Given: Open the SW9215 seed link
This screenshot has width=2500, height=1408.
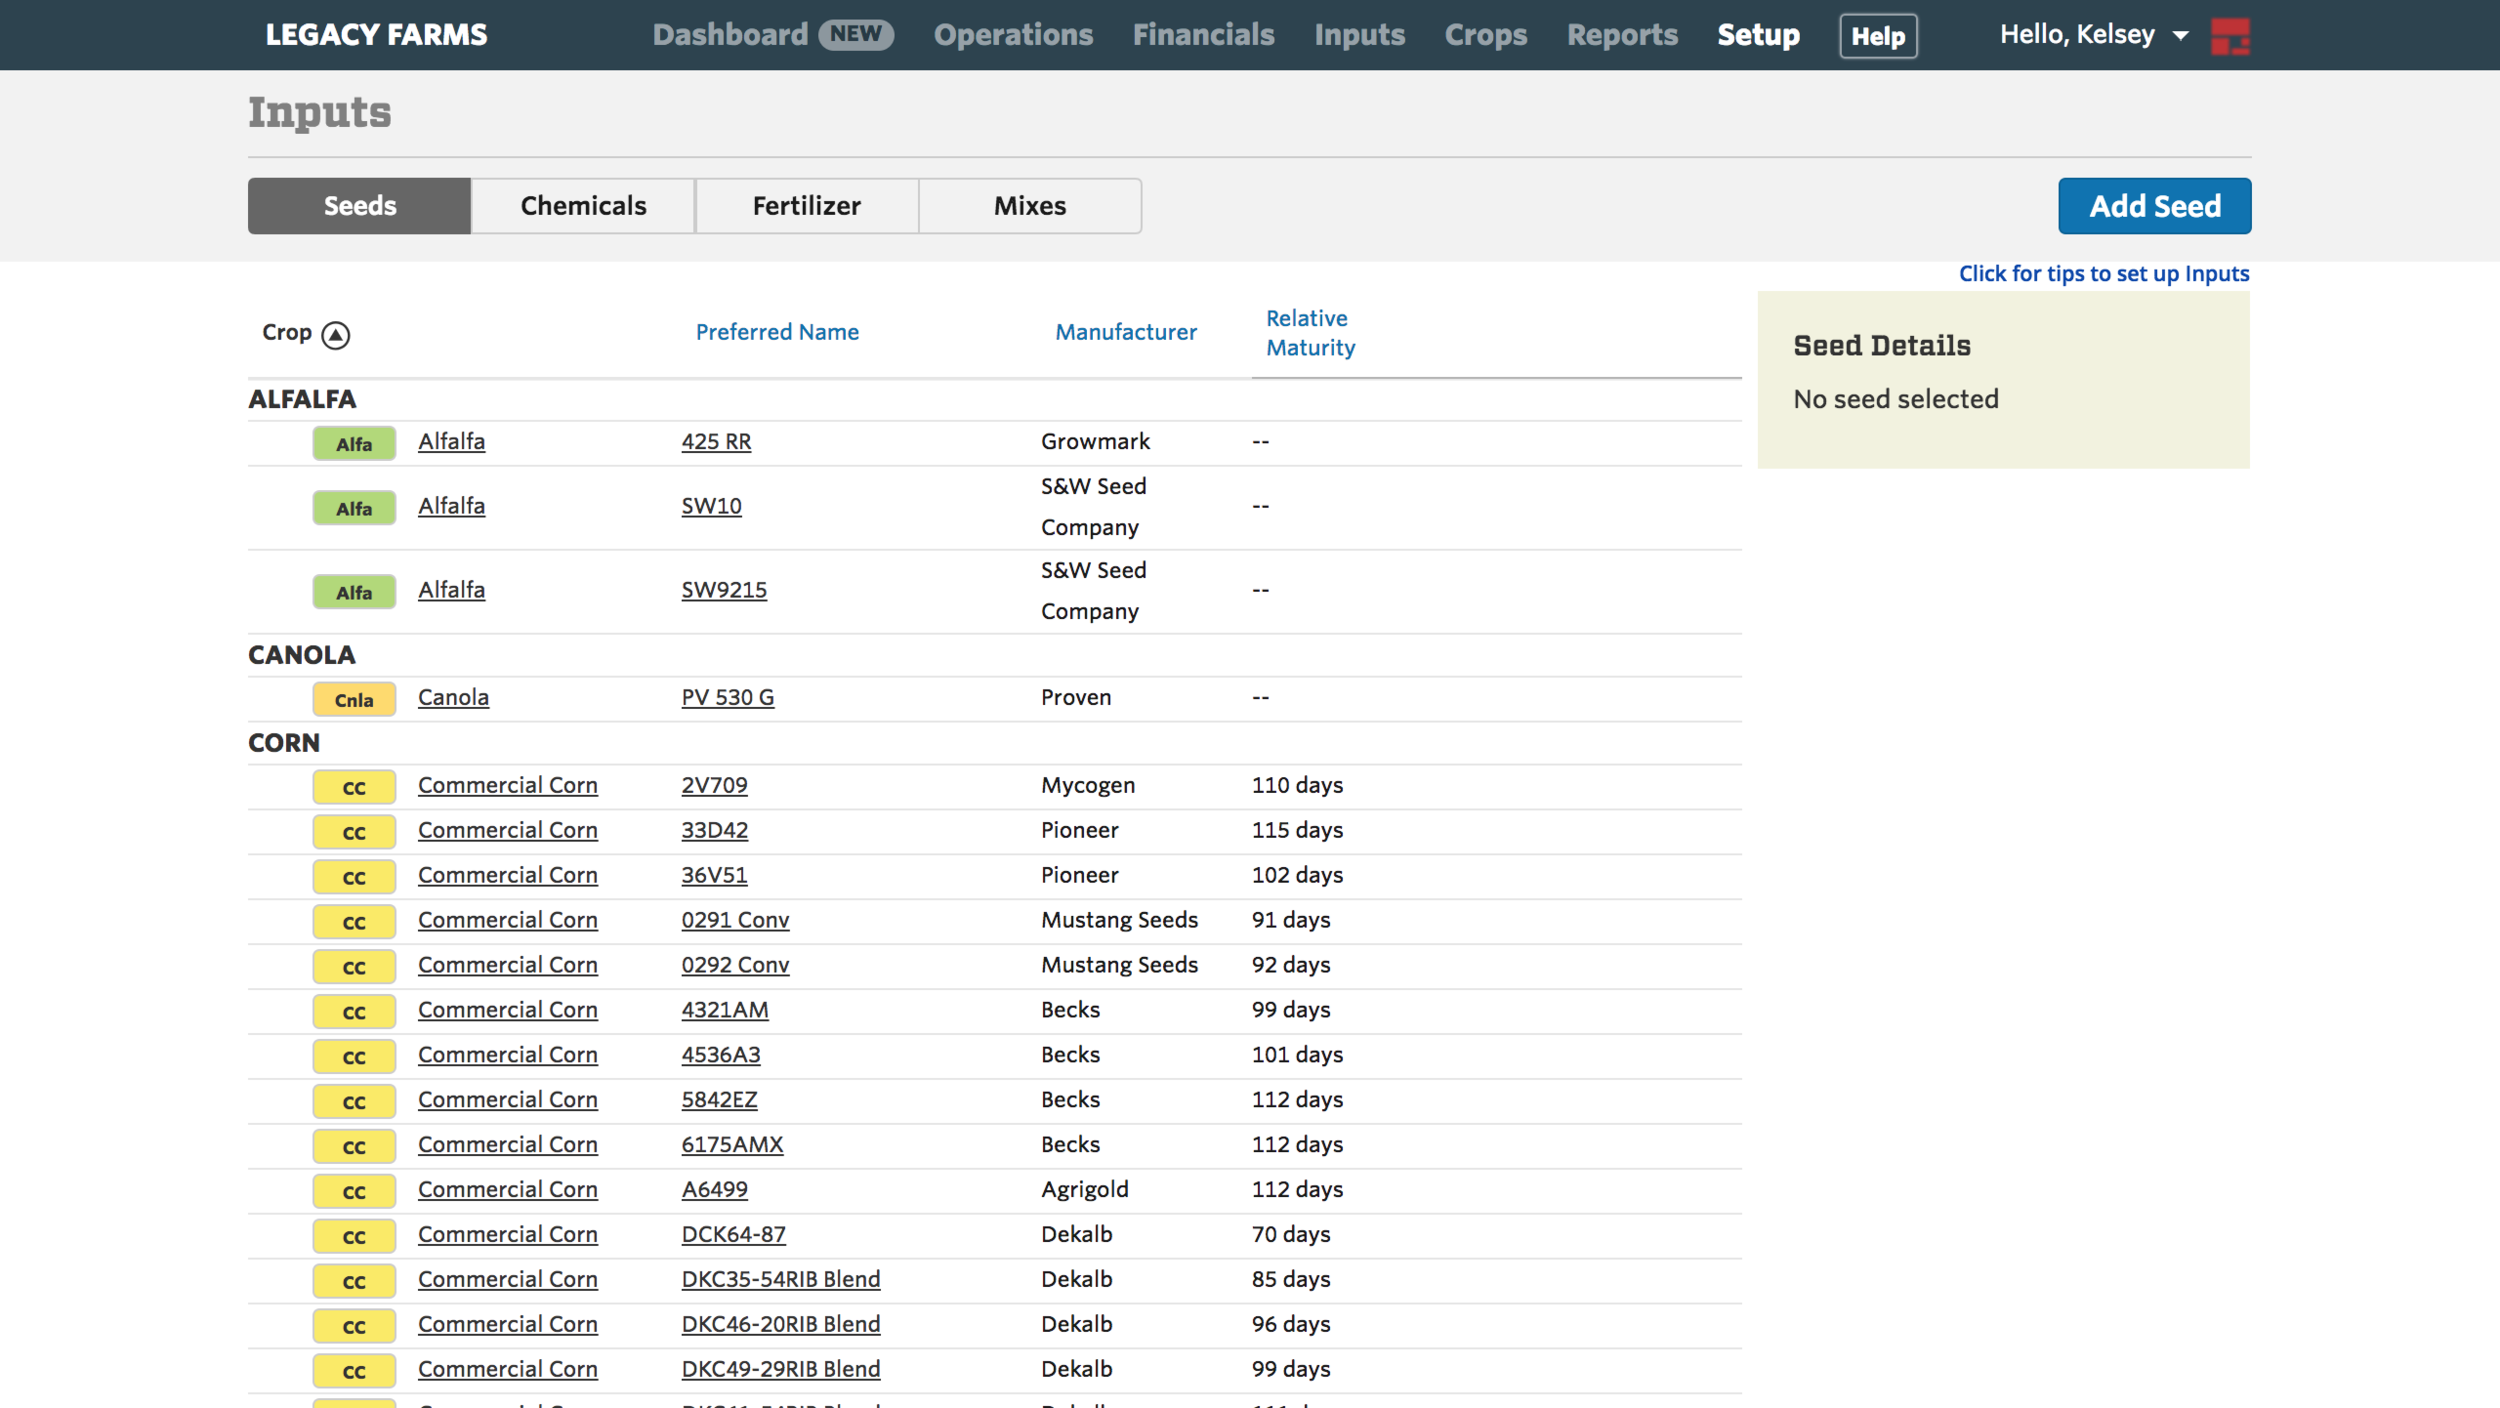Looking at the screenshot, I should (724, 591).
